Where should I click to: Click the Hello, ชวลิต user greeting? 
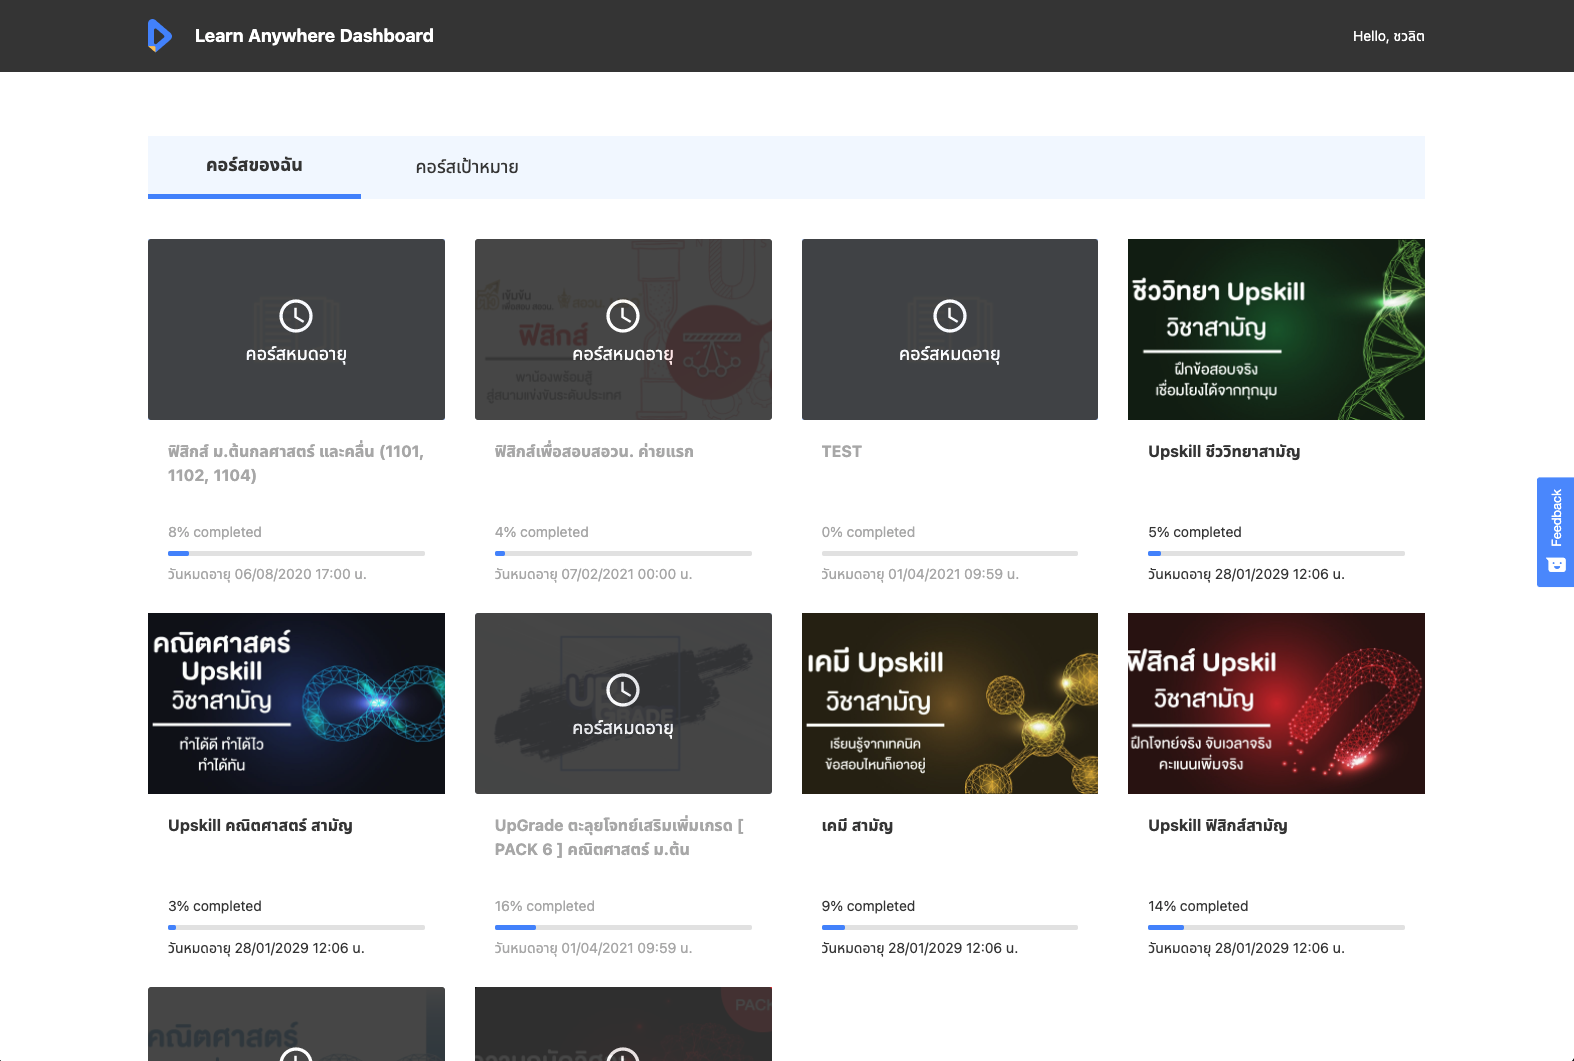tap(1388, 36)
